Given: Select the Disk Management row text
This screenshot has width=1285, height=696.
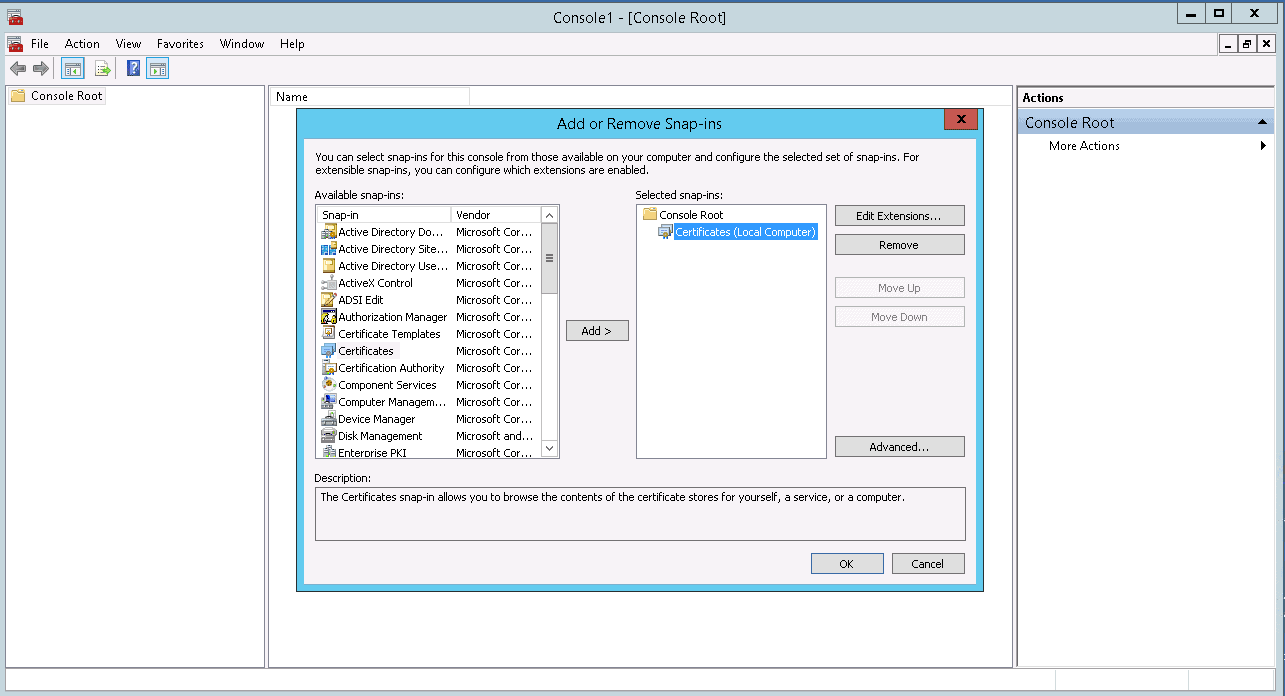Looking at the screenshot, I should [x=381, y=436].
